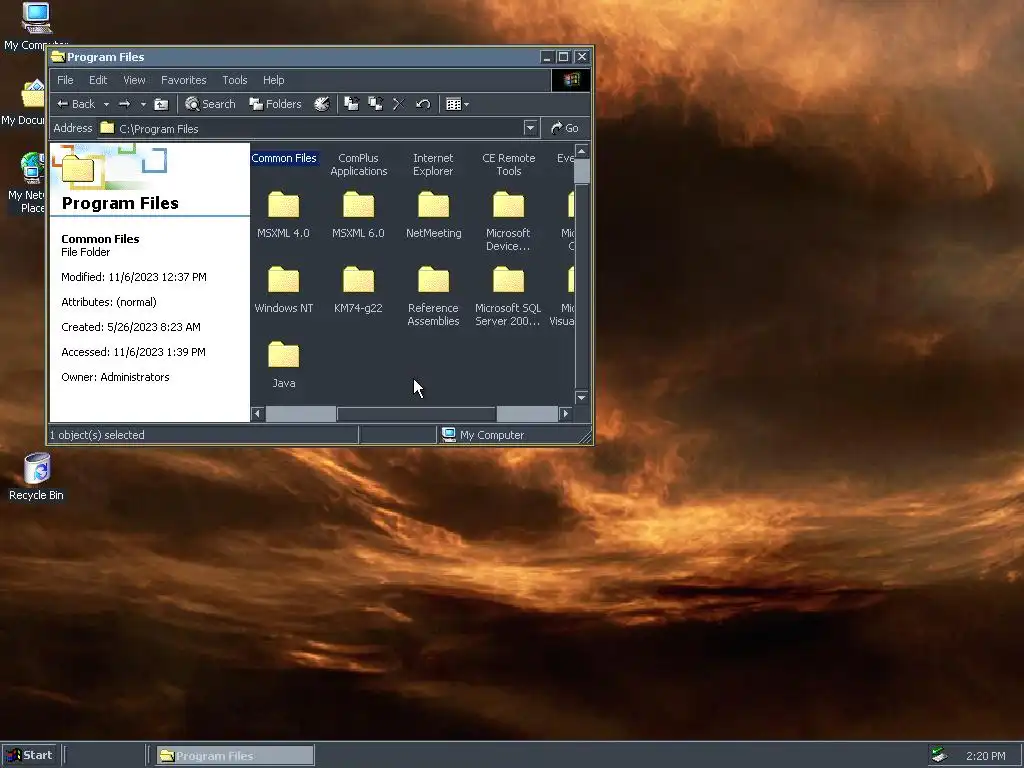Select the Internet Explorer folder label
Viewport: 1024px width, 768px height.
(433, 165)
